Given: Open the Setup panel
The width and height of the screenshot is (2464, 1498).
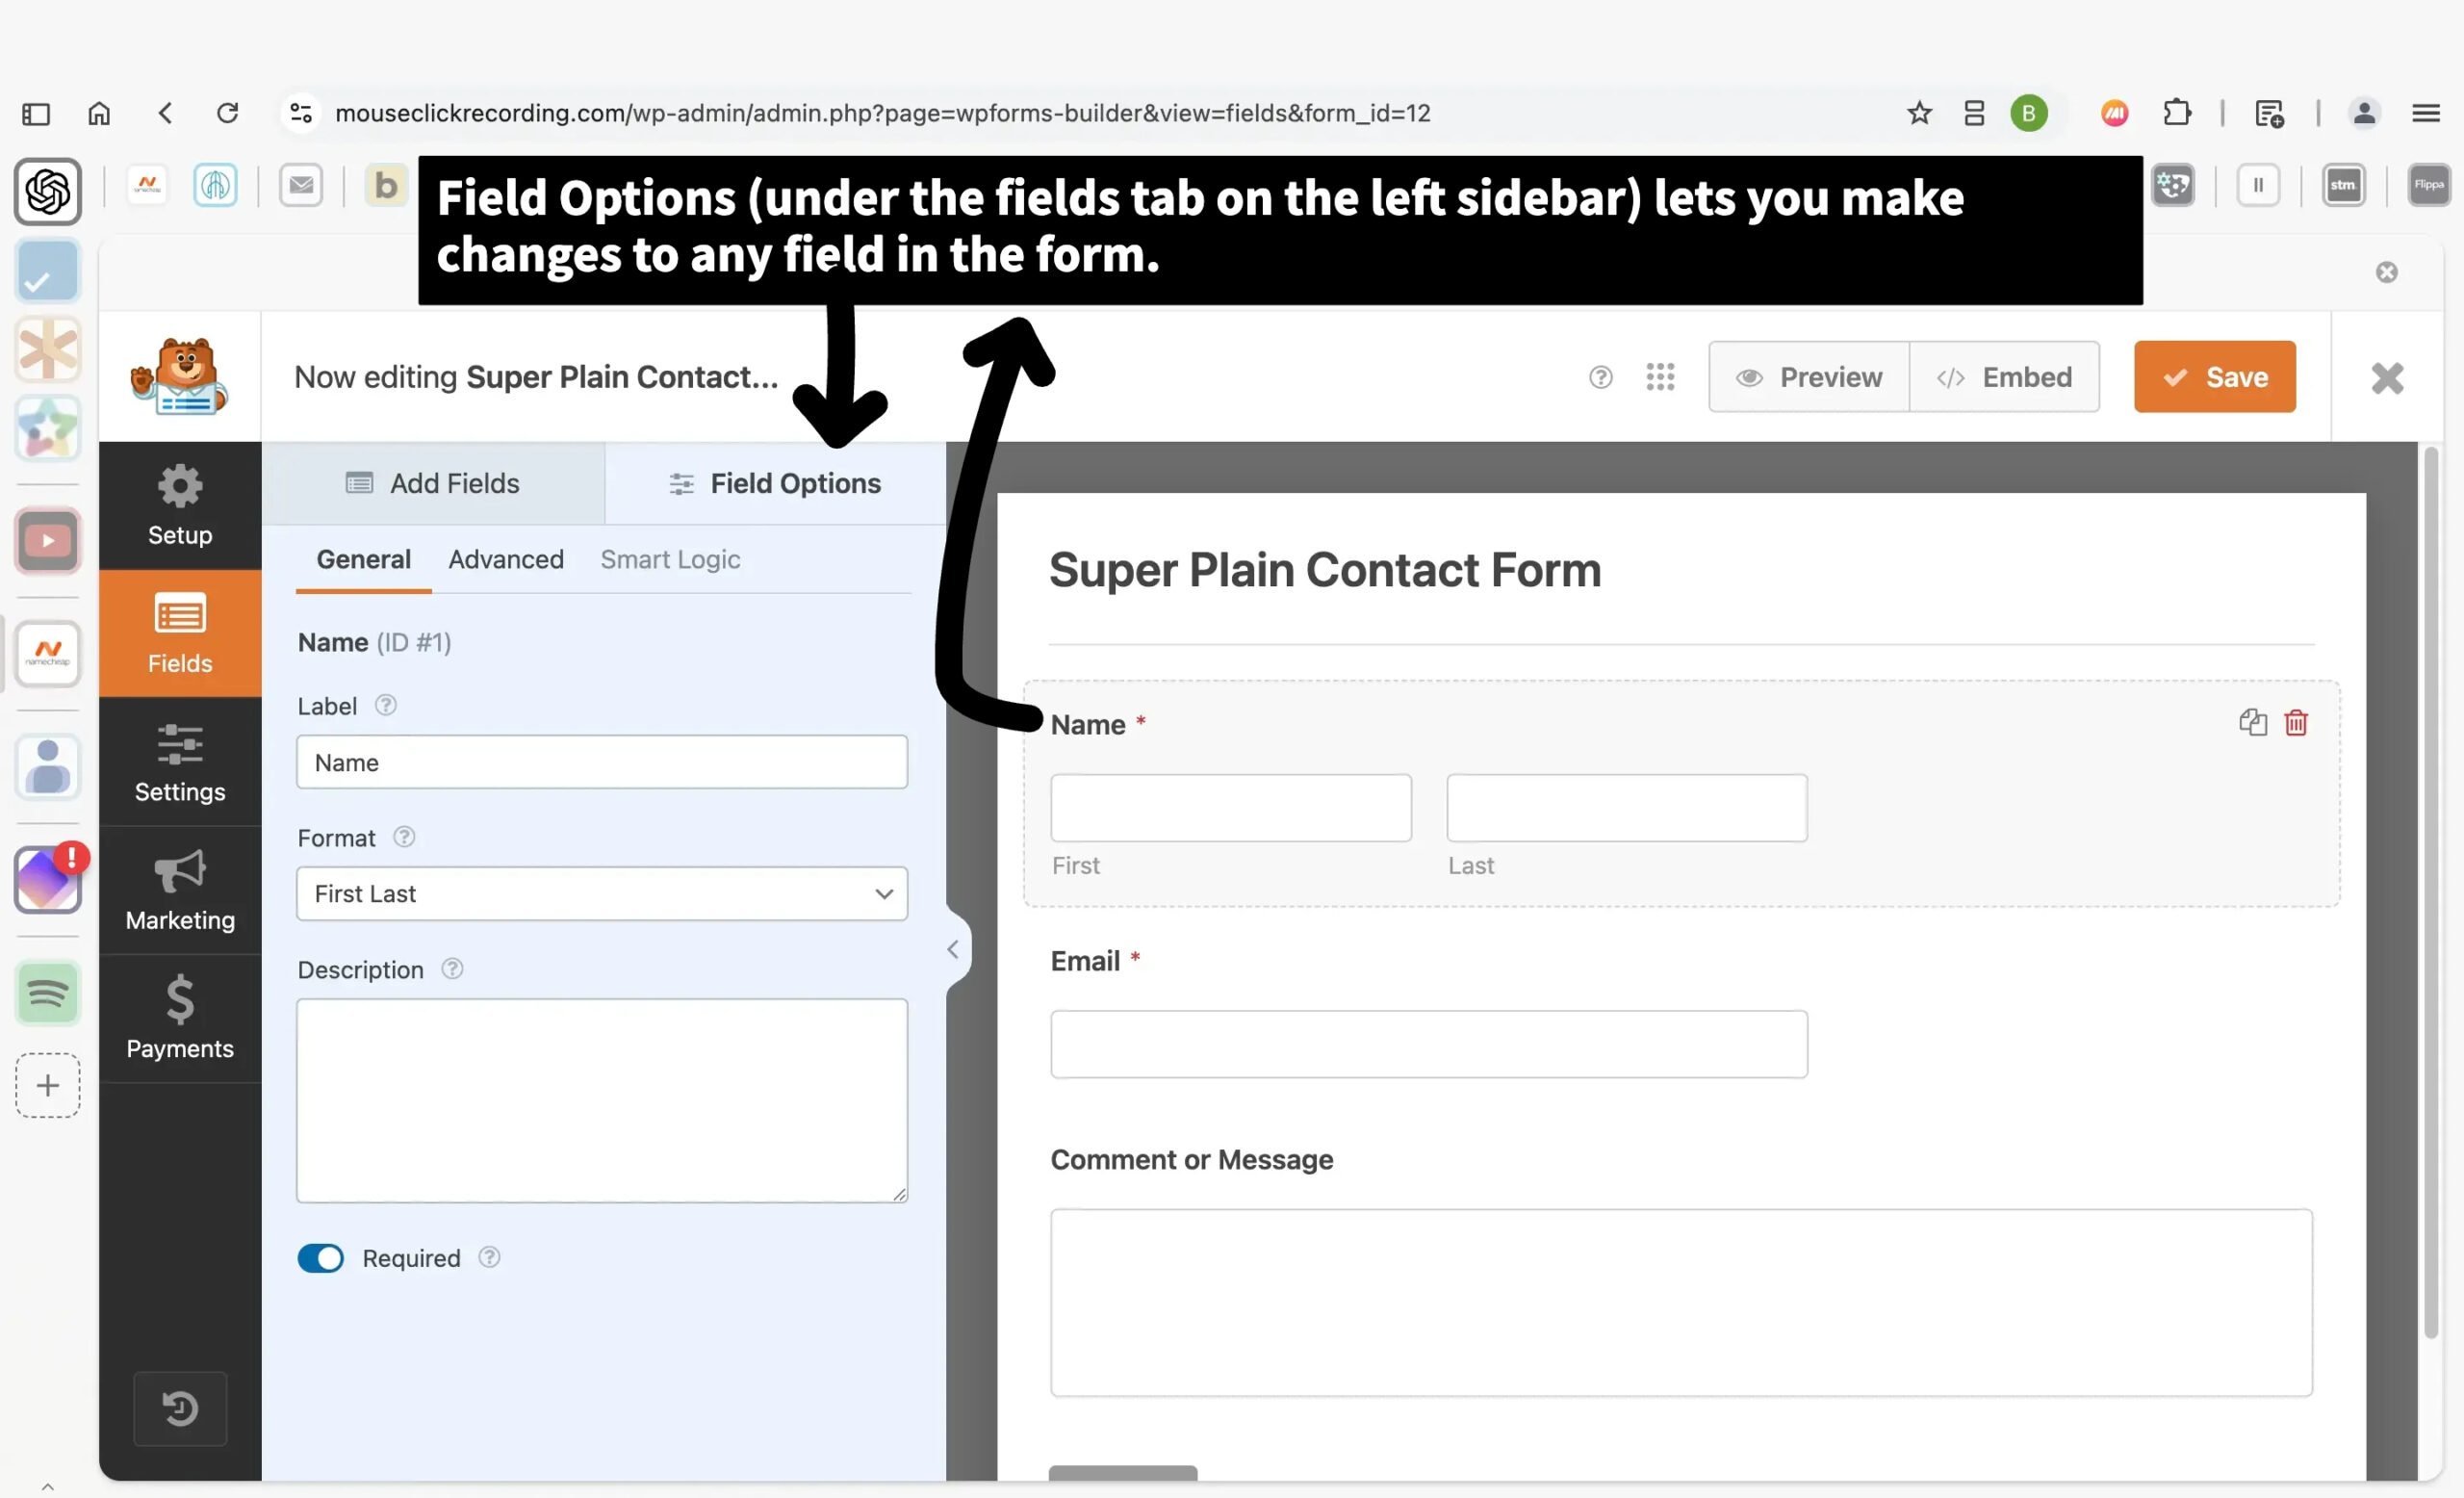Looking at the screenshot, I should 180,506.
